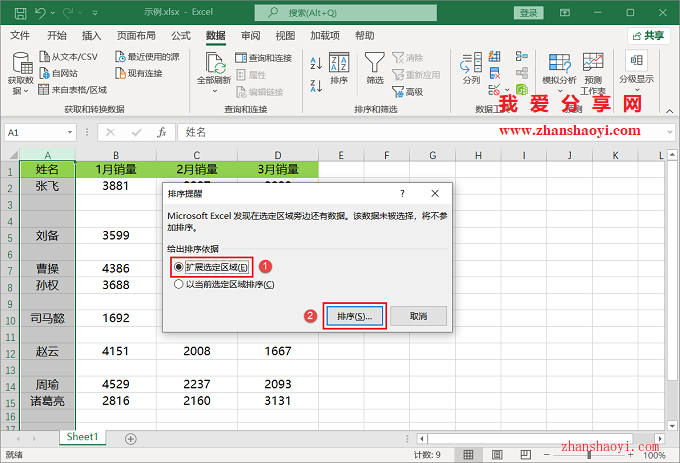
Task: Select column B header
Action: [x=116, y=155]
